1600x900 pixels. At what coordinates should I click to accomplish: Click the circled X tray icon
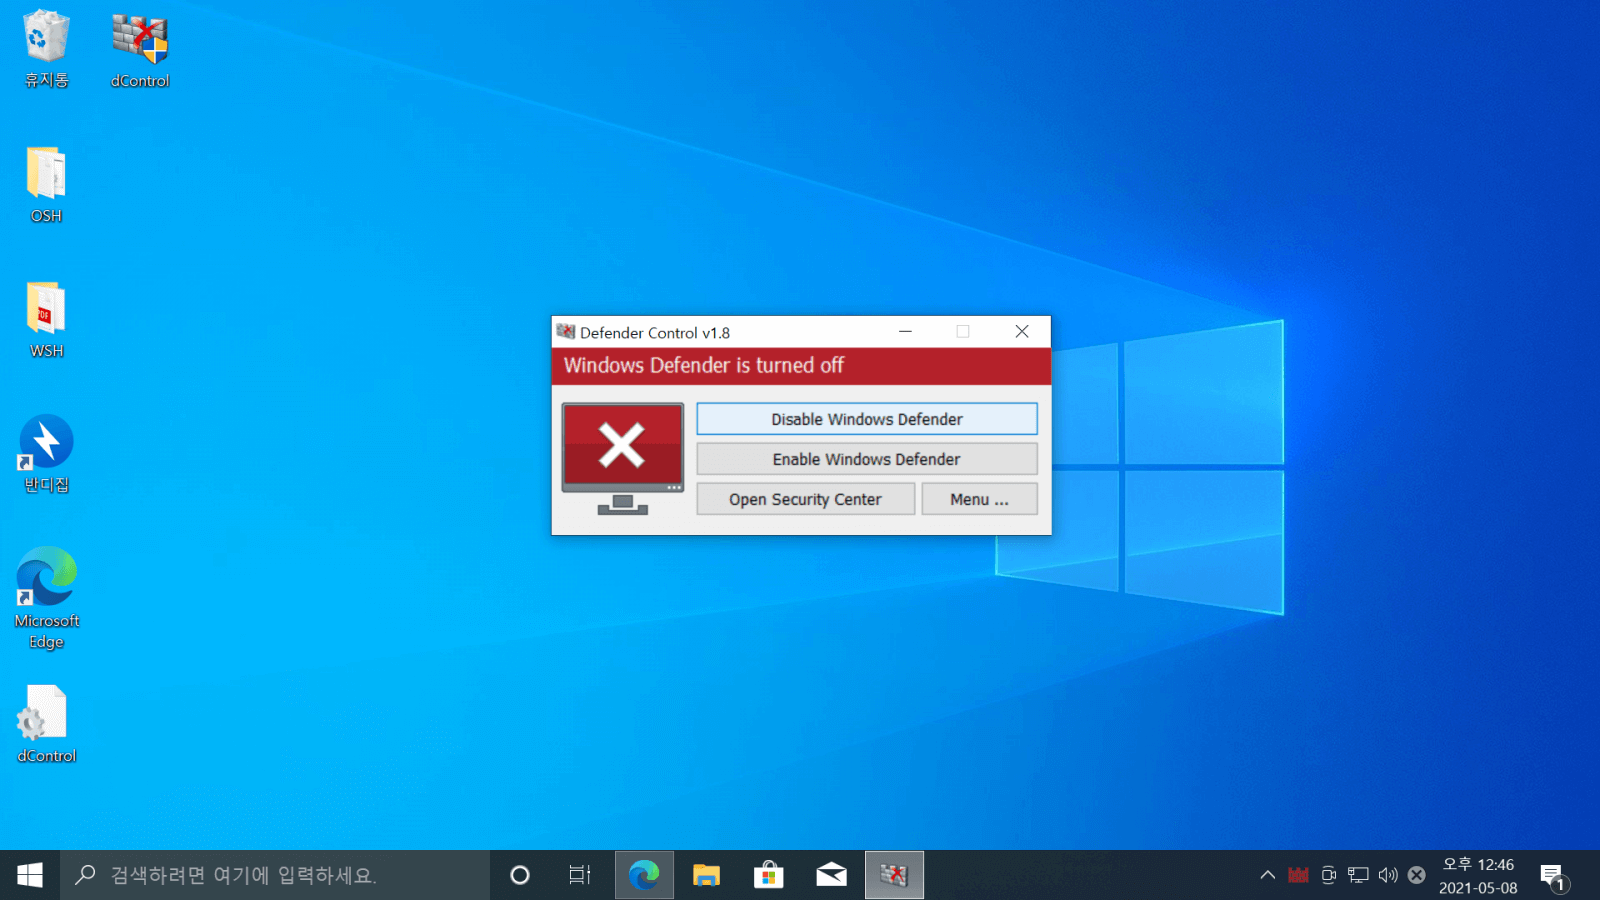pos(1417,875)
